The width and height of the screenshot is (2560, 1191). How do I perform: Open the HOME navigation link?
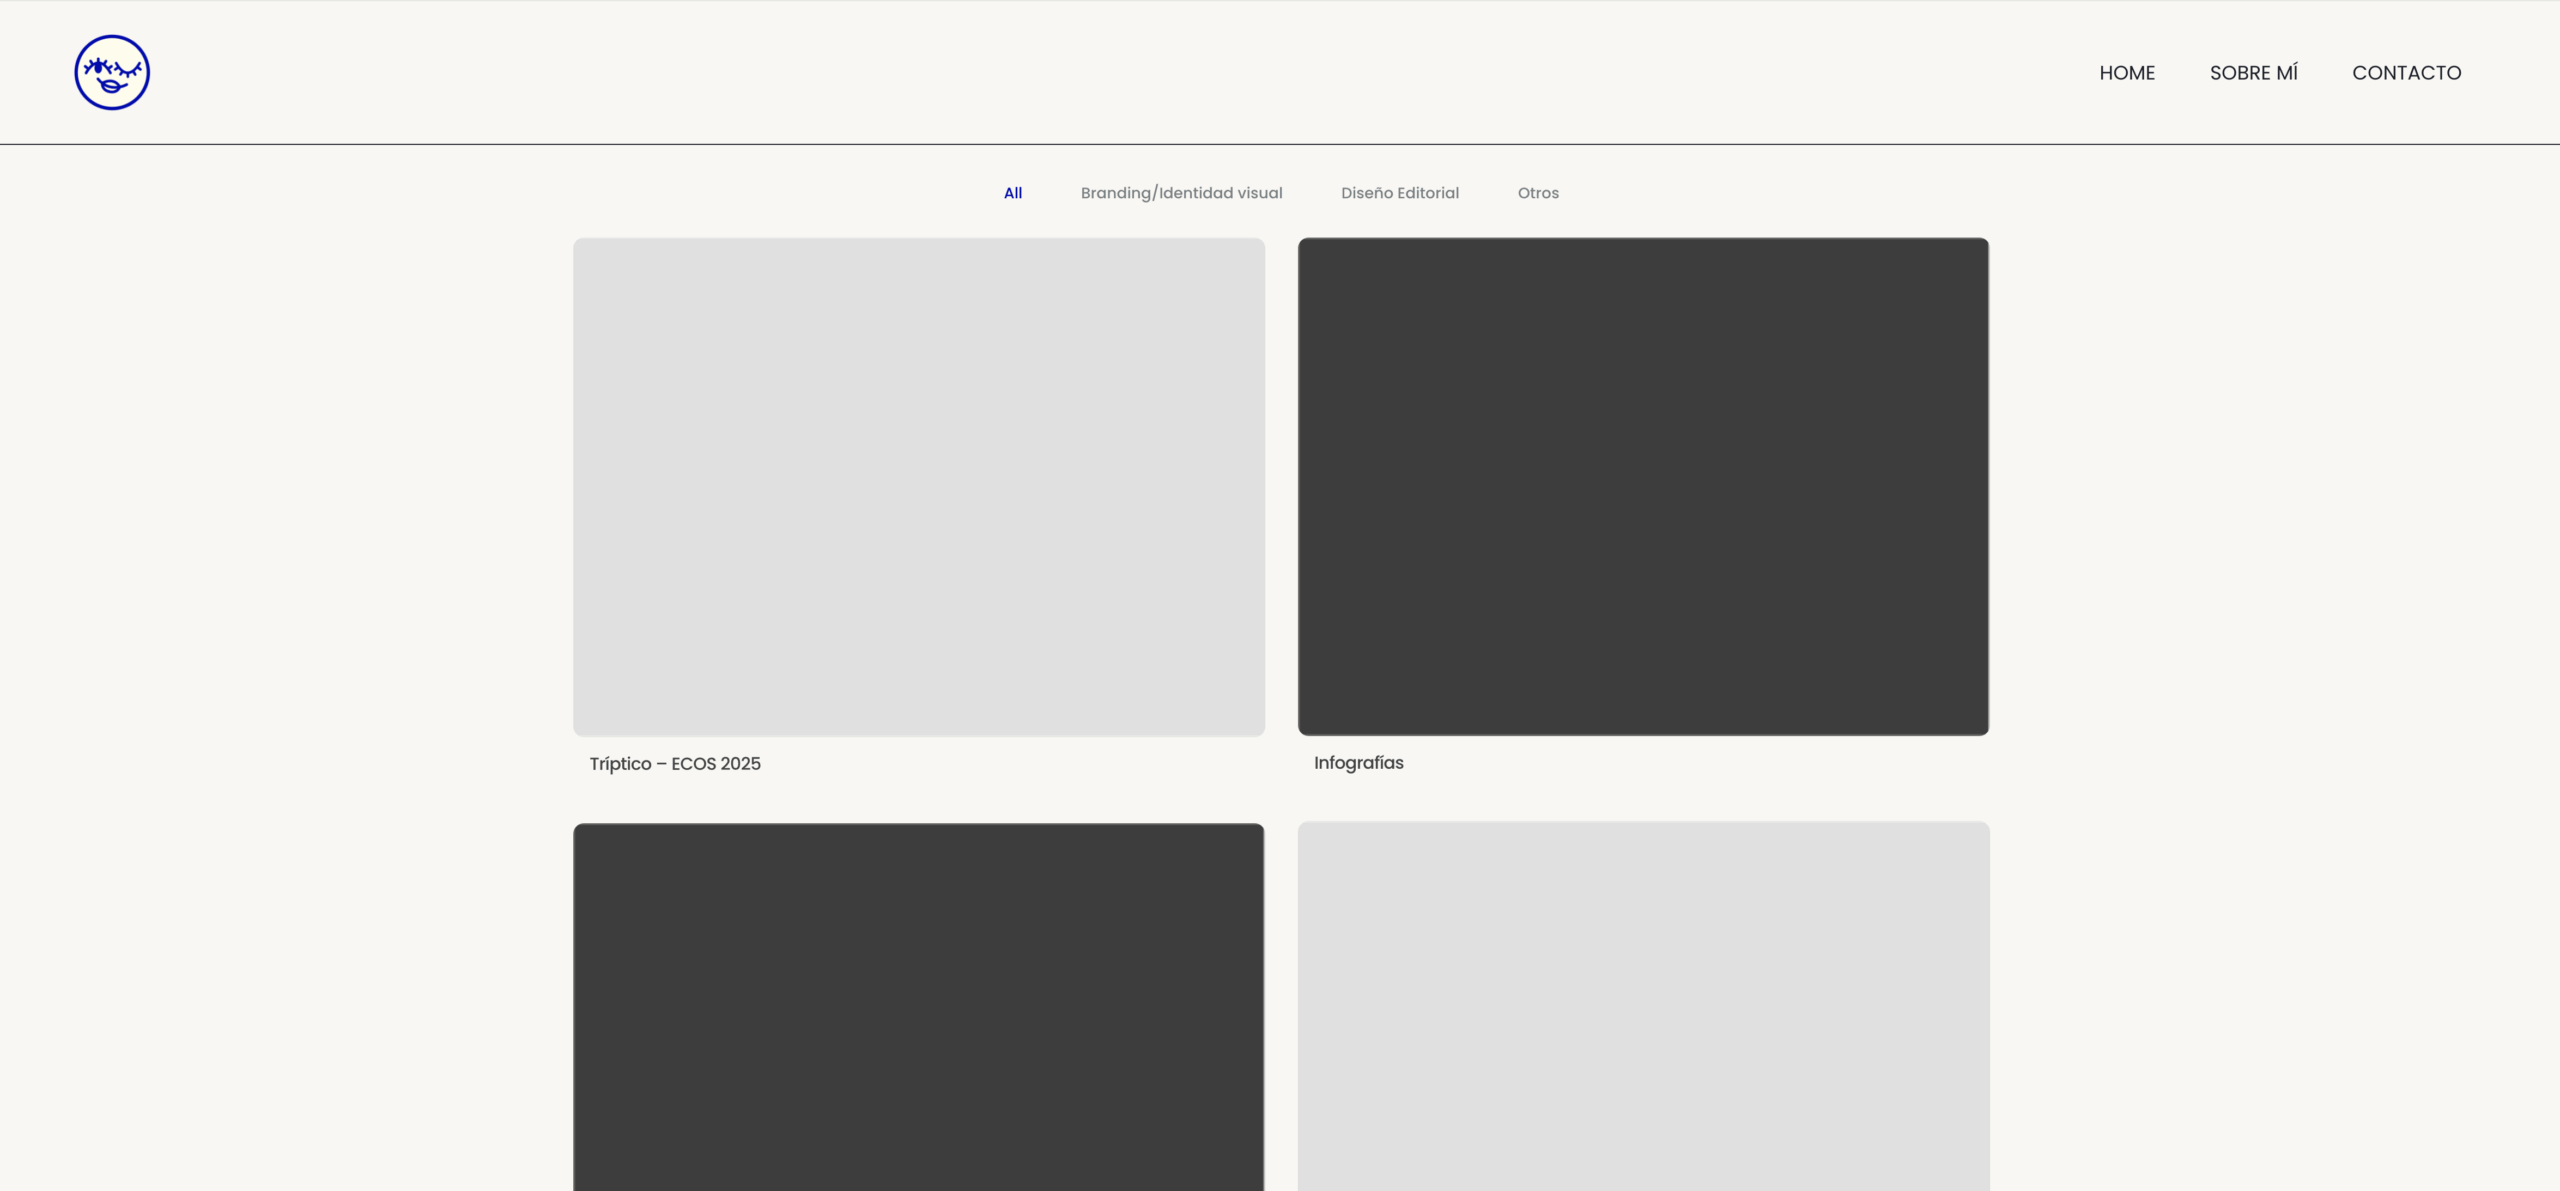pyautogui.click(x=2127, y=73)
